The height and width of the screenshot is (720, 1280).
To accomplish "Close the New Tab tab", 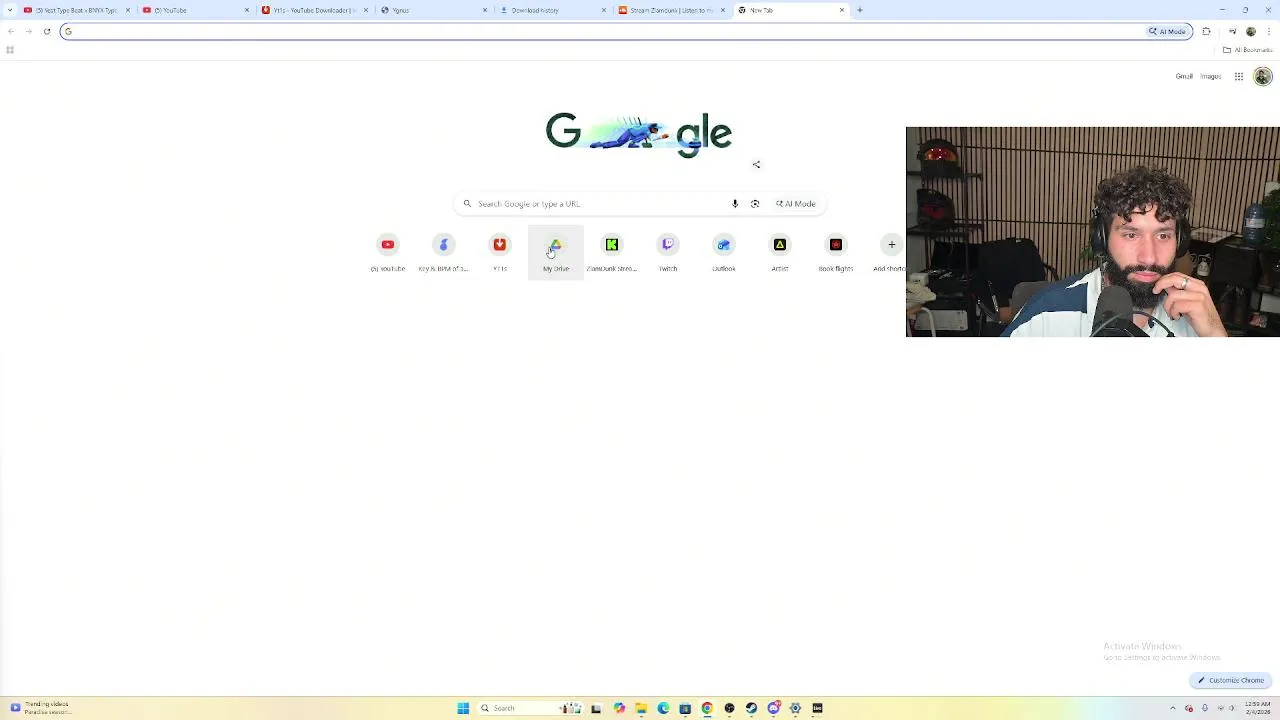I will [x=842, y=10].
